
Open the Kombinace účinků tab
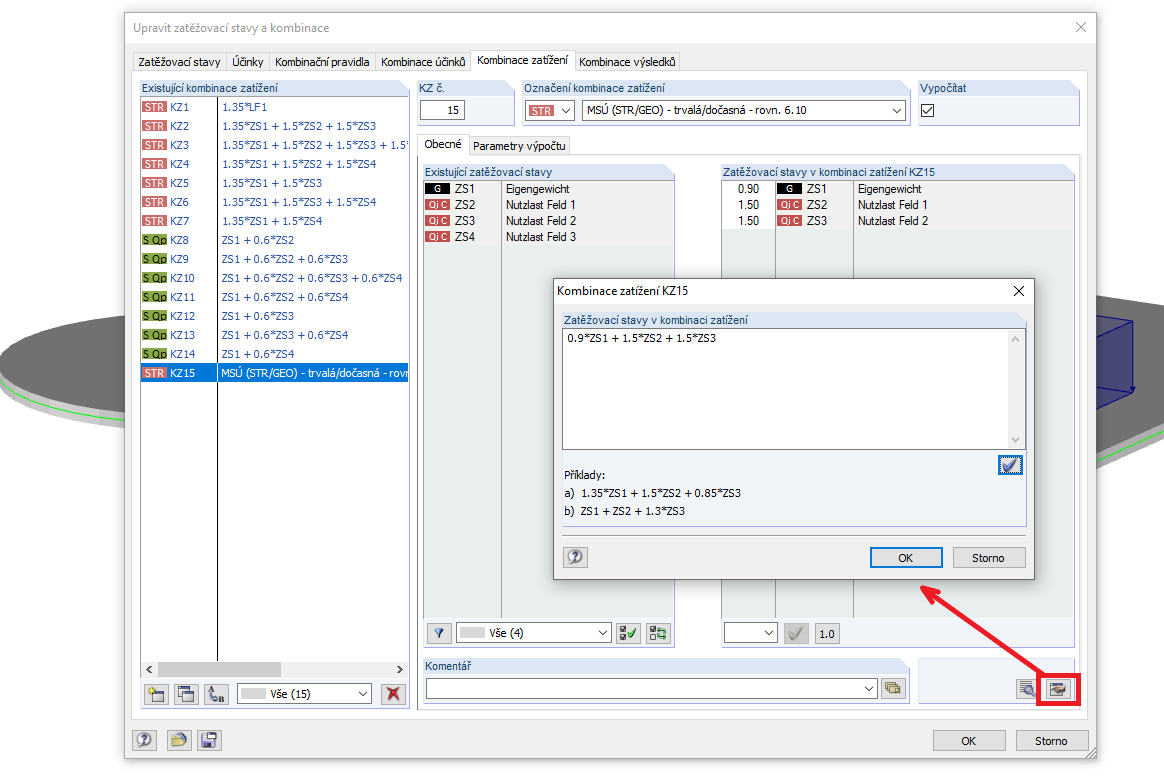tap(423, 62)
